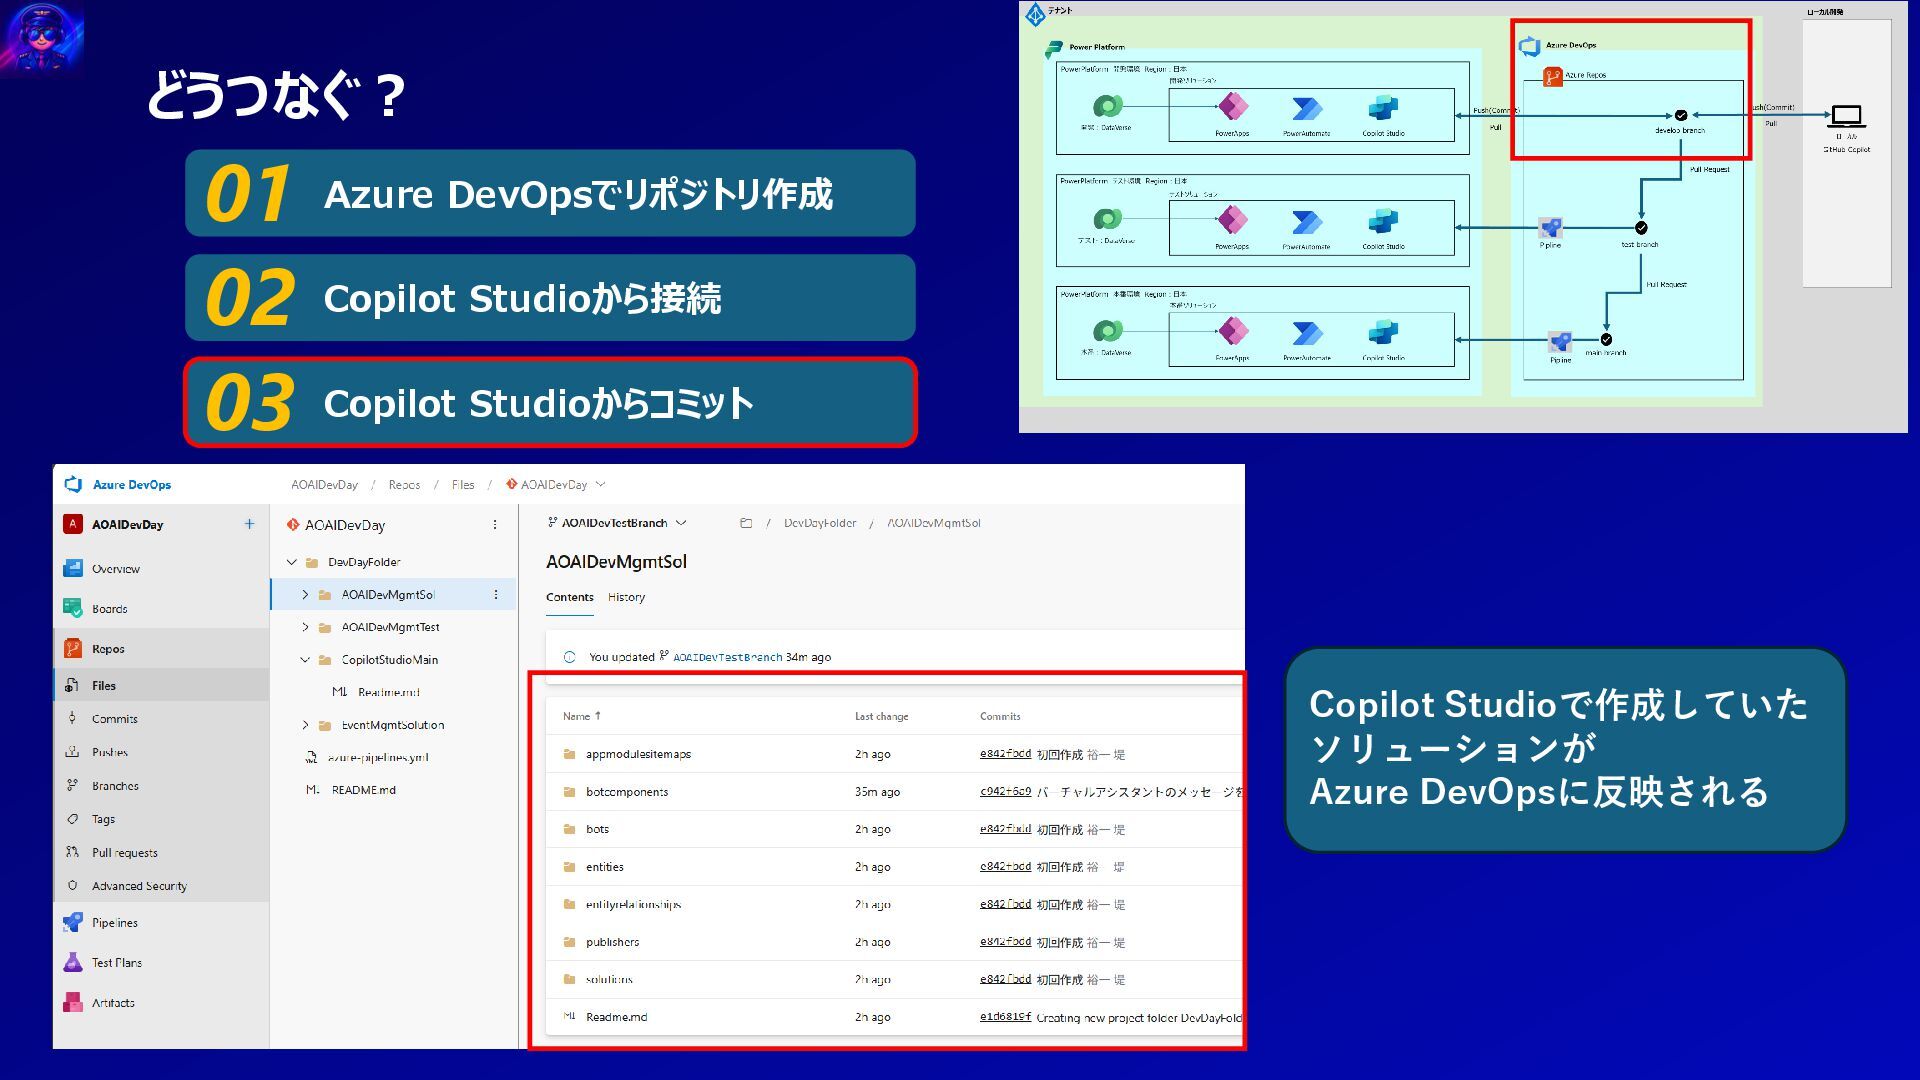Click the AOAIDevDay organization breadcrumb

(x=324, y=485)
